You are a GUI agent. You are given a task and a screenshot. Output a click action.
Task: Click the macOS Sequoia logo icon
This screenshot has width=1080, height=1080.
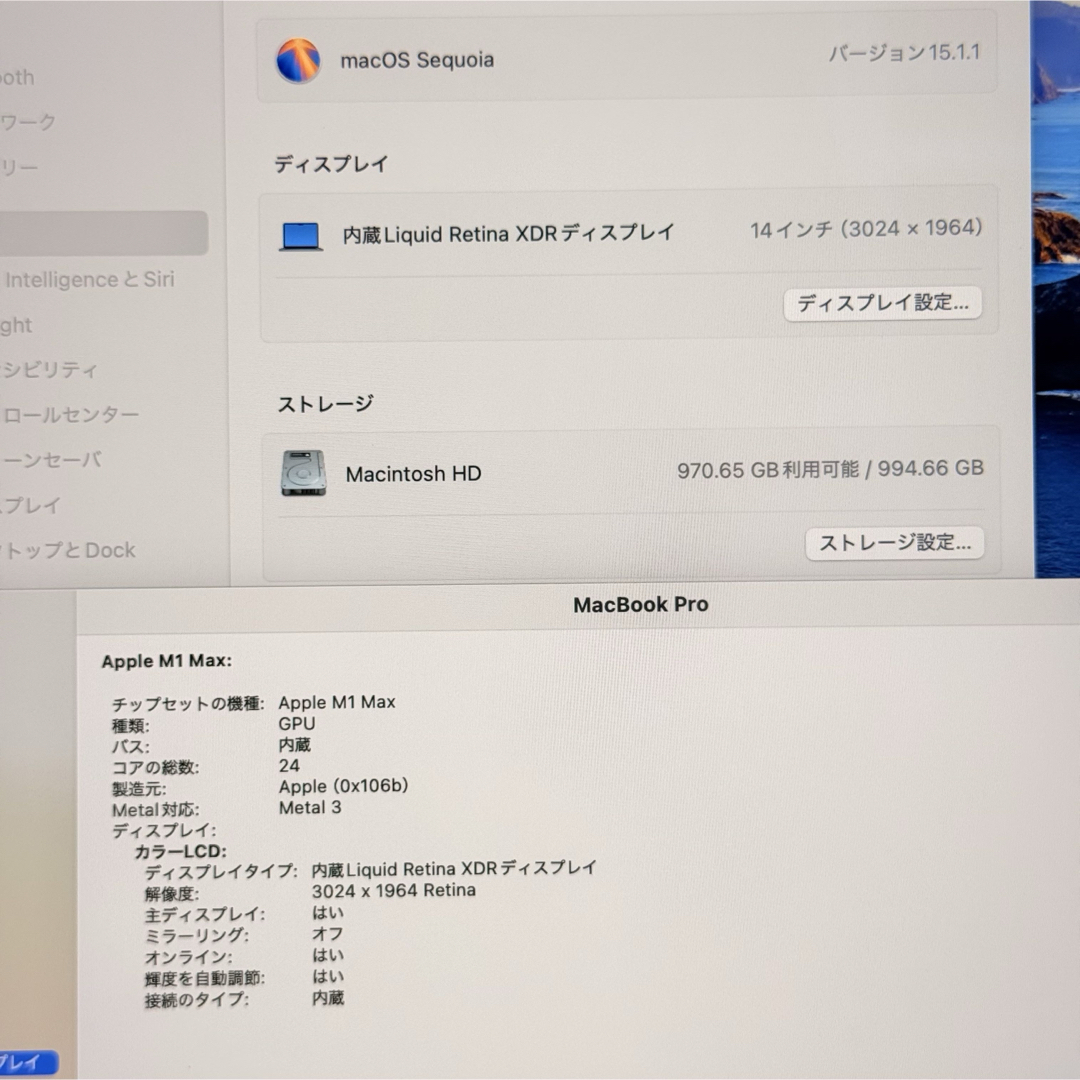coord(298,61)
